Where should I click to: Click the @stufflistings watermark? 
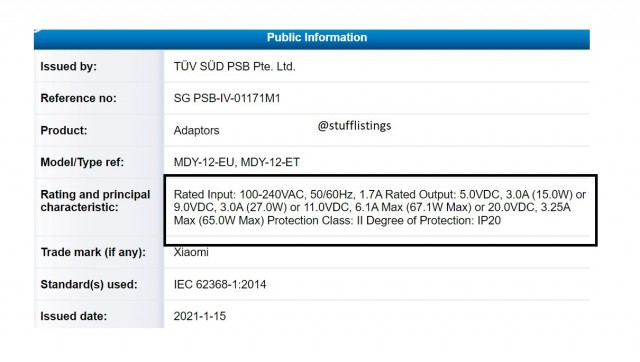[354, 126]
